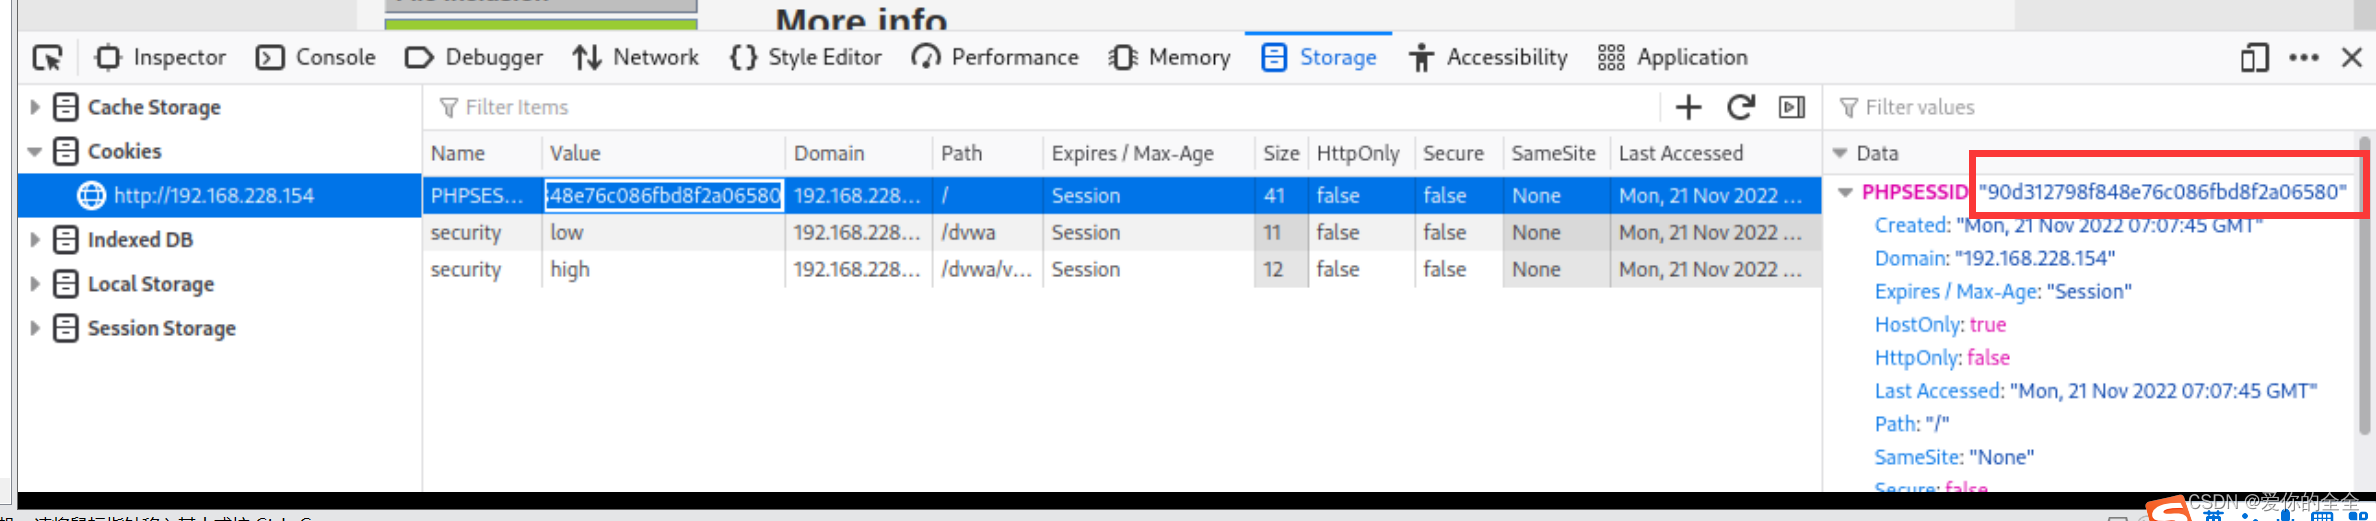This screenshot has width=2376, height=521.
Task: Open responsive design mode icon
Action: [x=2254, y=58]
